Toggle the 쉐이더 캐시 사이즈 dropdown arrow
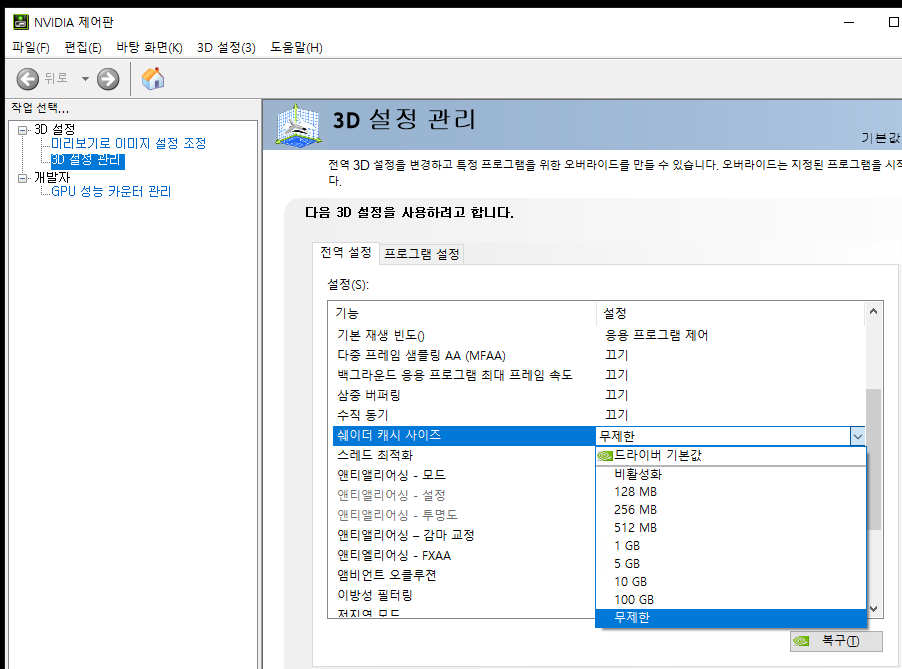The width and height of the screenshot is (902, 669). 857,436
